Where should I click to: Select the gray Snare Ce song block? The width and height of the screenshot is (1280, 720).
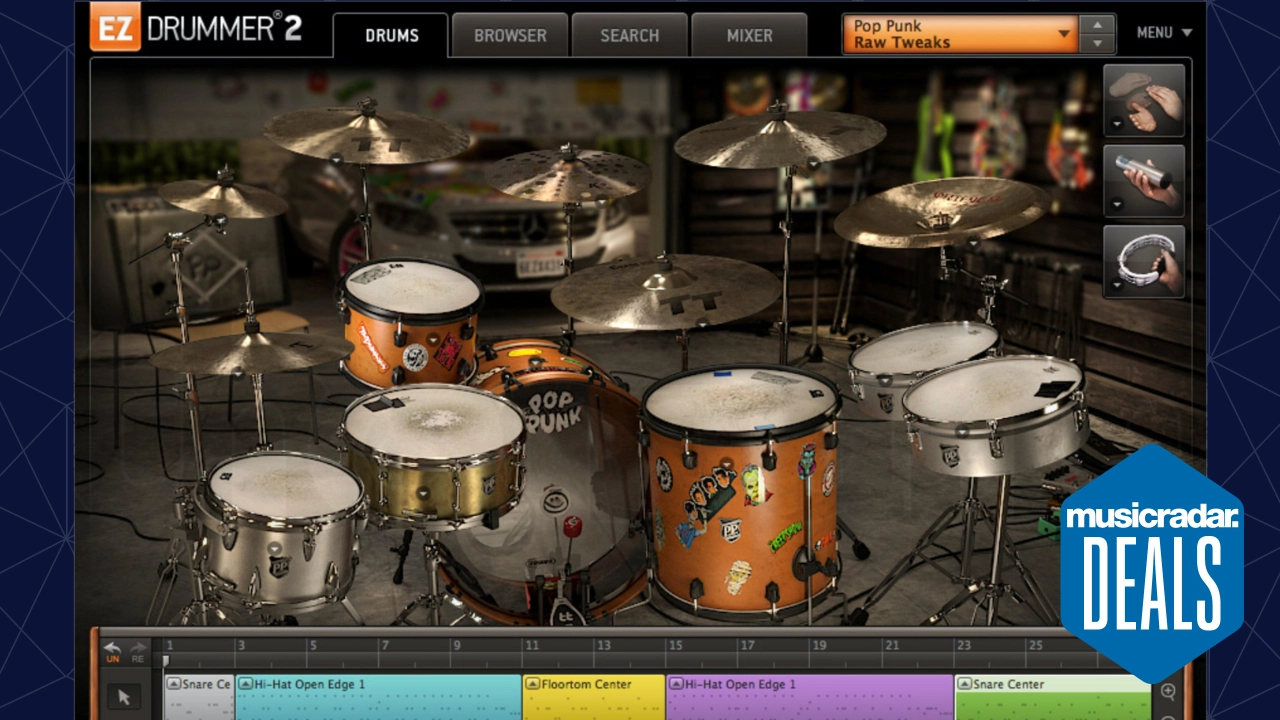(x=199, y=697)
